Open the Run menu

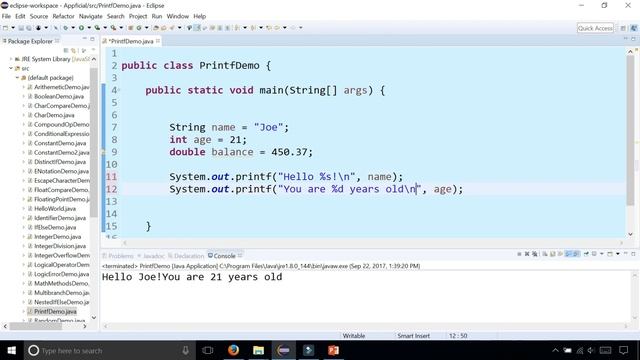click(x=157, y=16)
